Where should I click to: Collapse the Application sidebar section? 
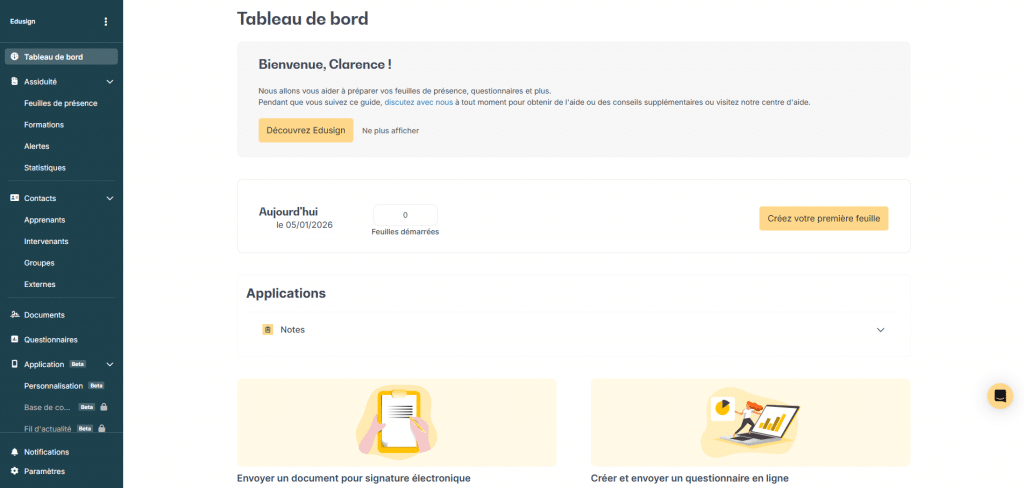[x=110, y=364]
